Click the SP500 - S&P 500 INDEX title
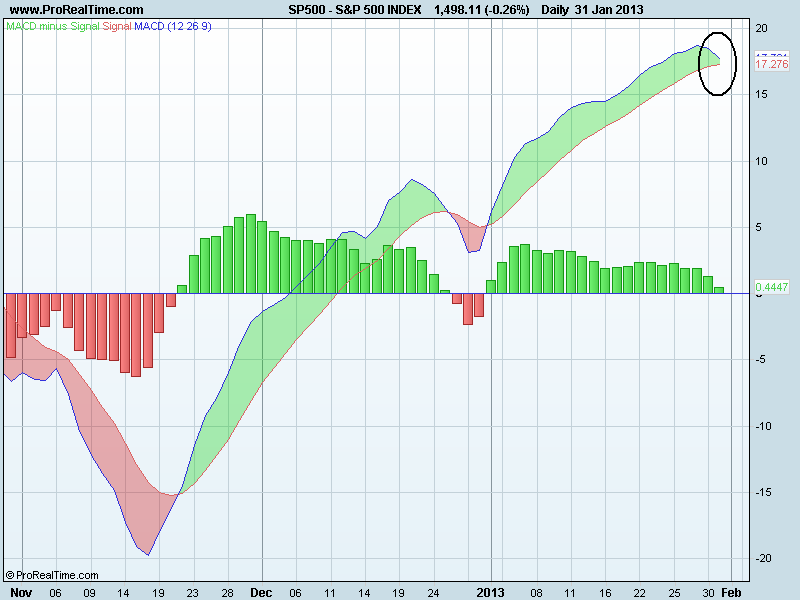This screenshot has height=600, width=800. click(355, 10)
